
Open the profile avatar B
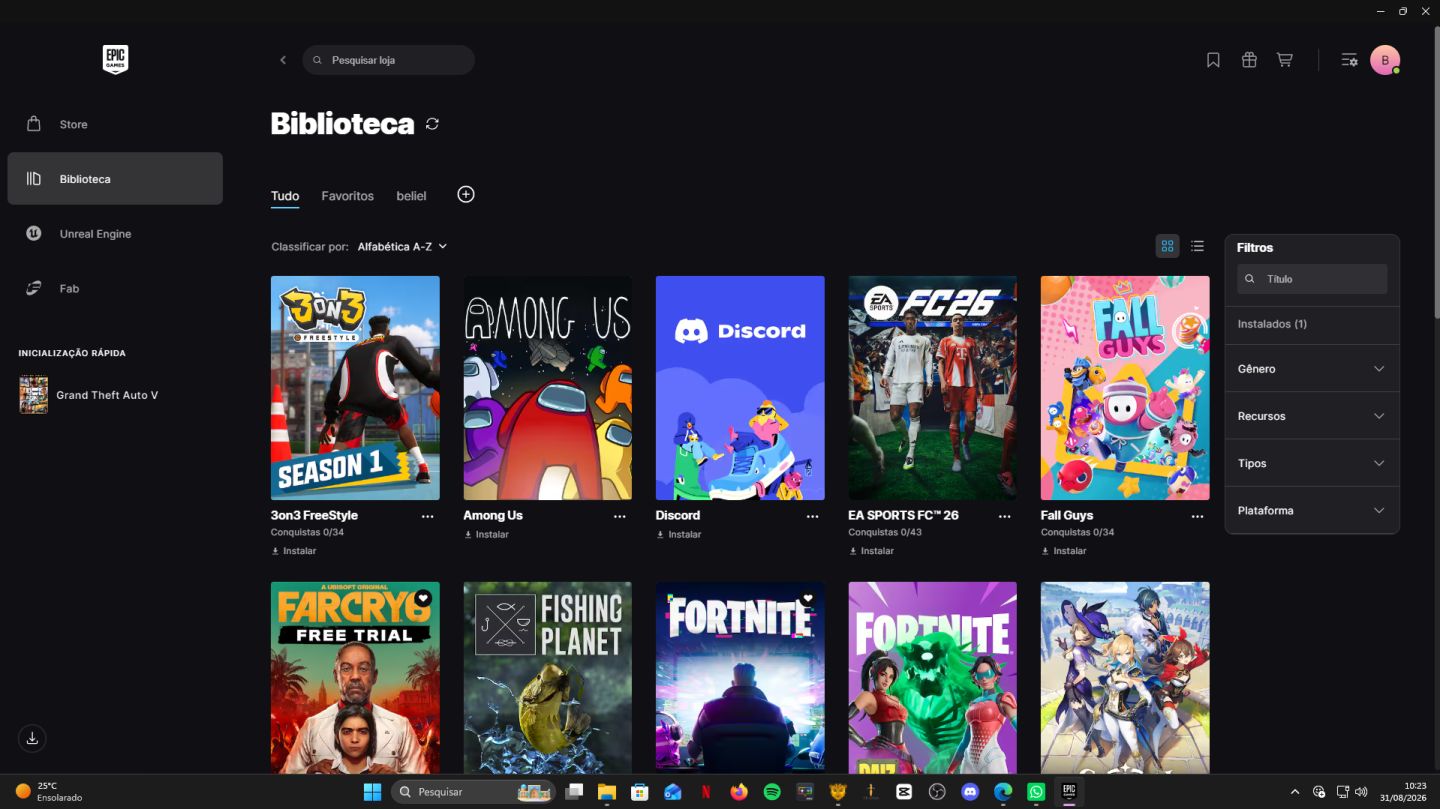[1385, 60]
